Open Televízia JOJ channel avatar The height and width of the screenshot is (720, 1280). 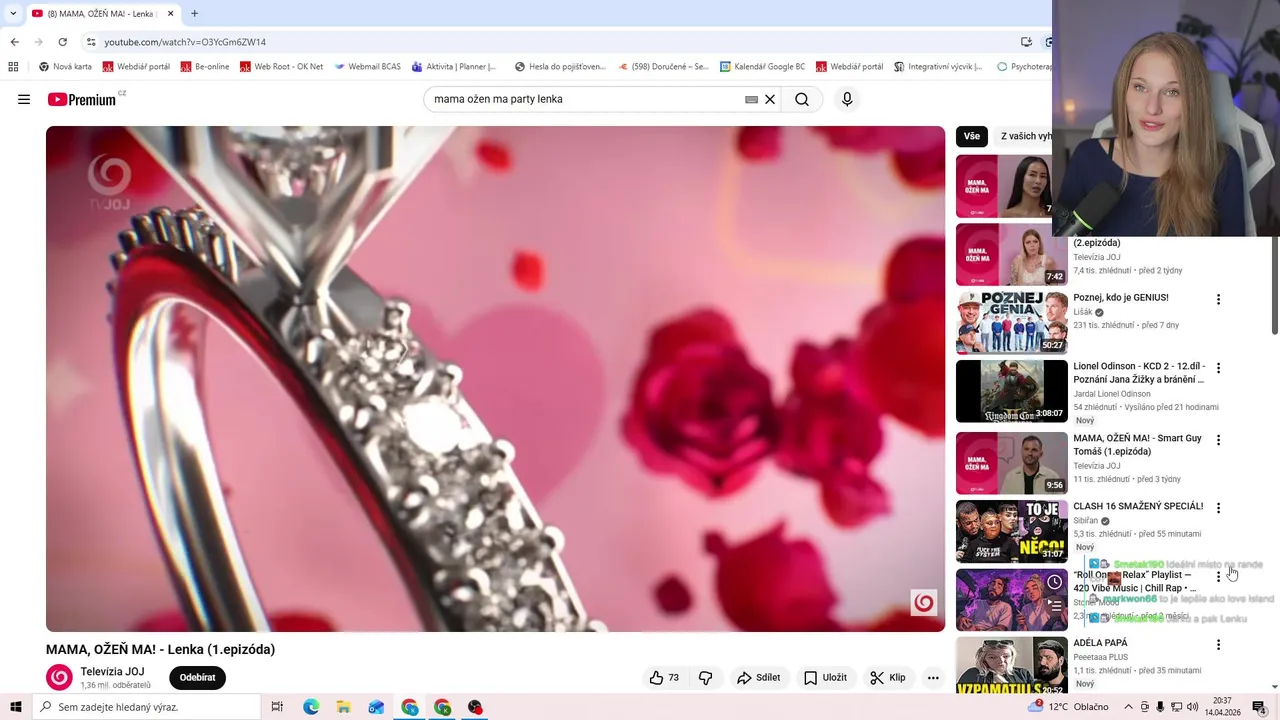point(59,677)
